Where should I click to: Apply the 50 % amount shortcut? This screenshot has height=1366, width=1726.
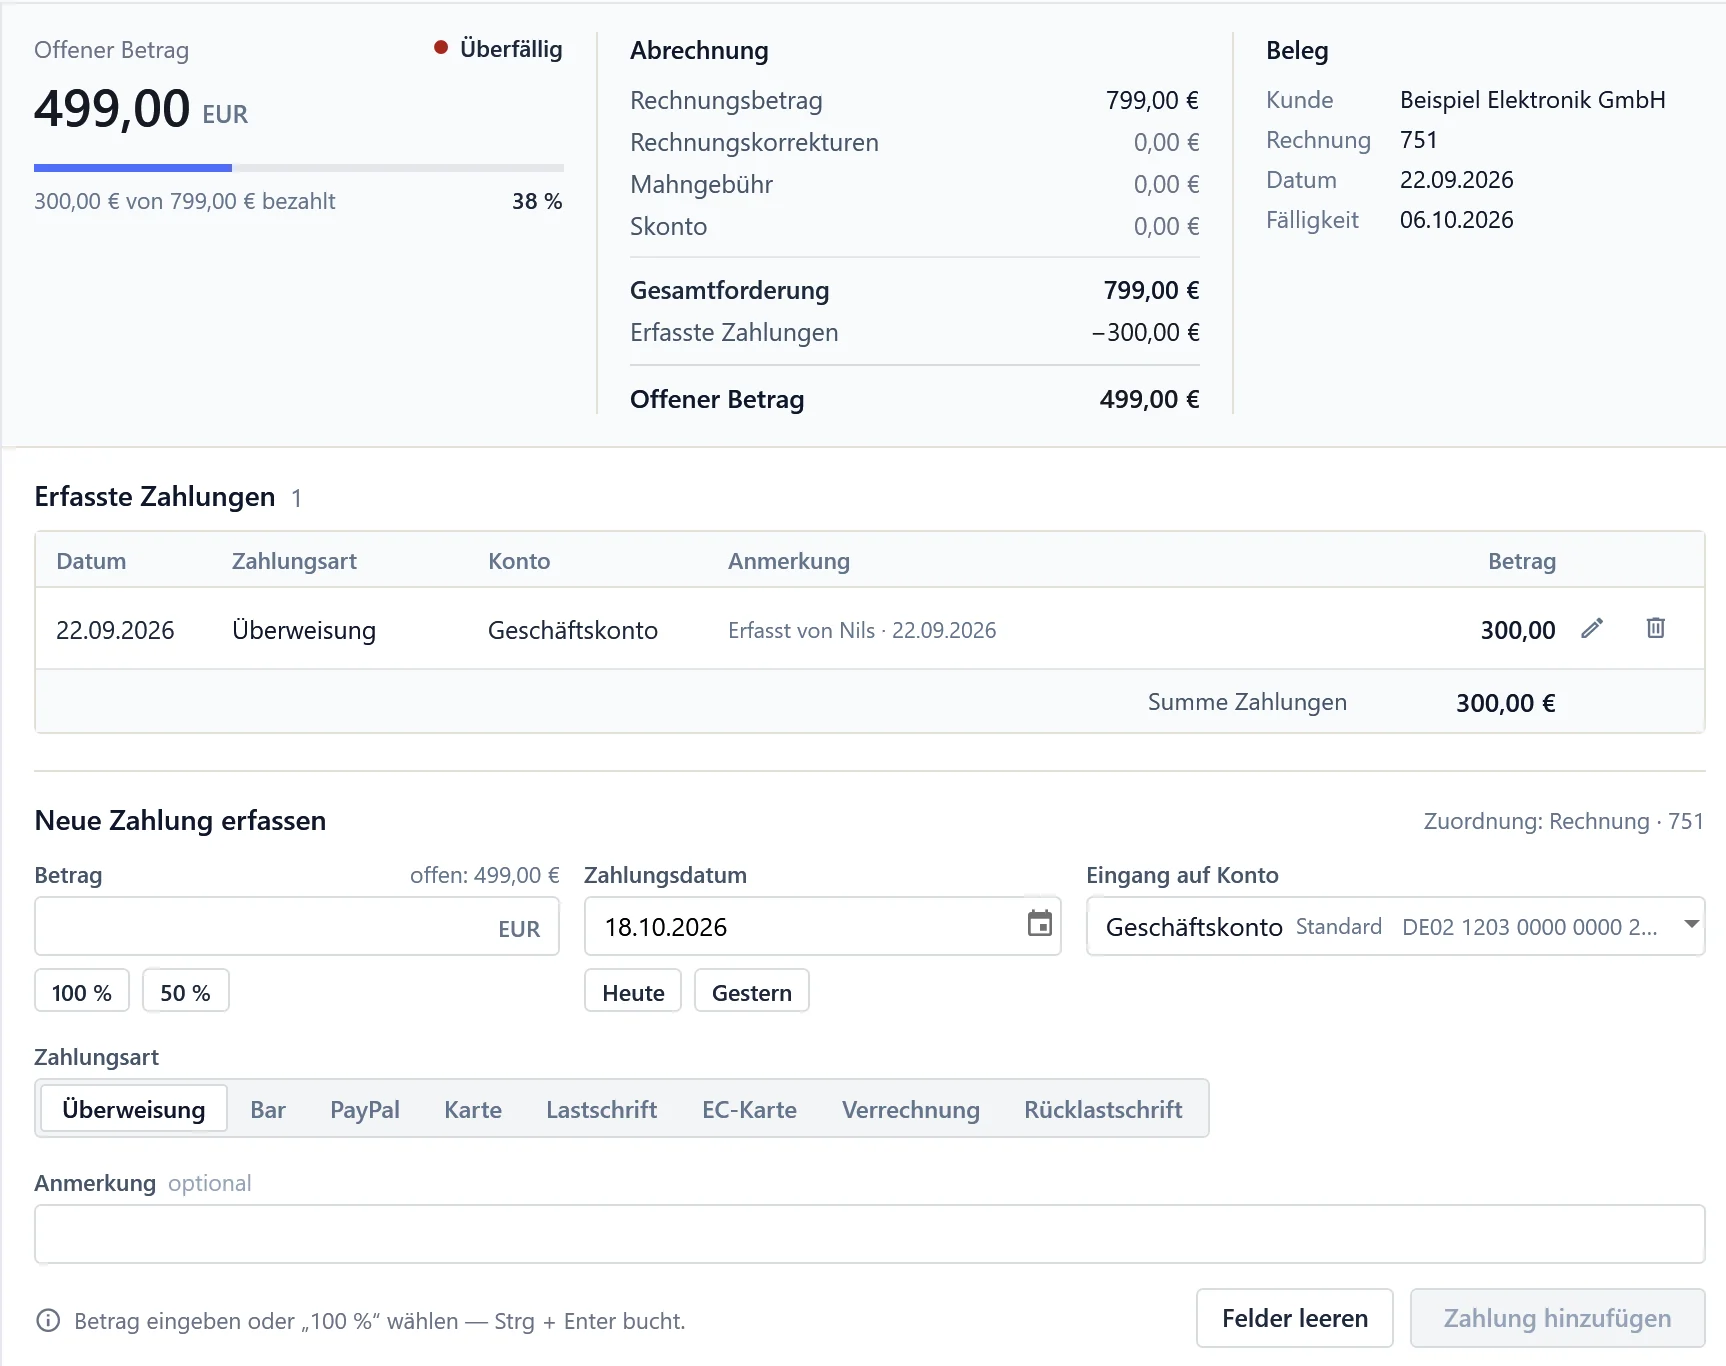[x=186, y=992]
